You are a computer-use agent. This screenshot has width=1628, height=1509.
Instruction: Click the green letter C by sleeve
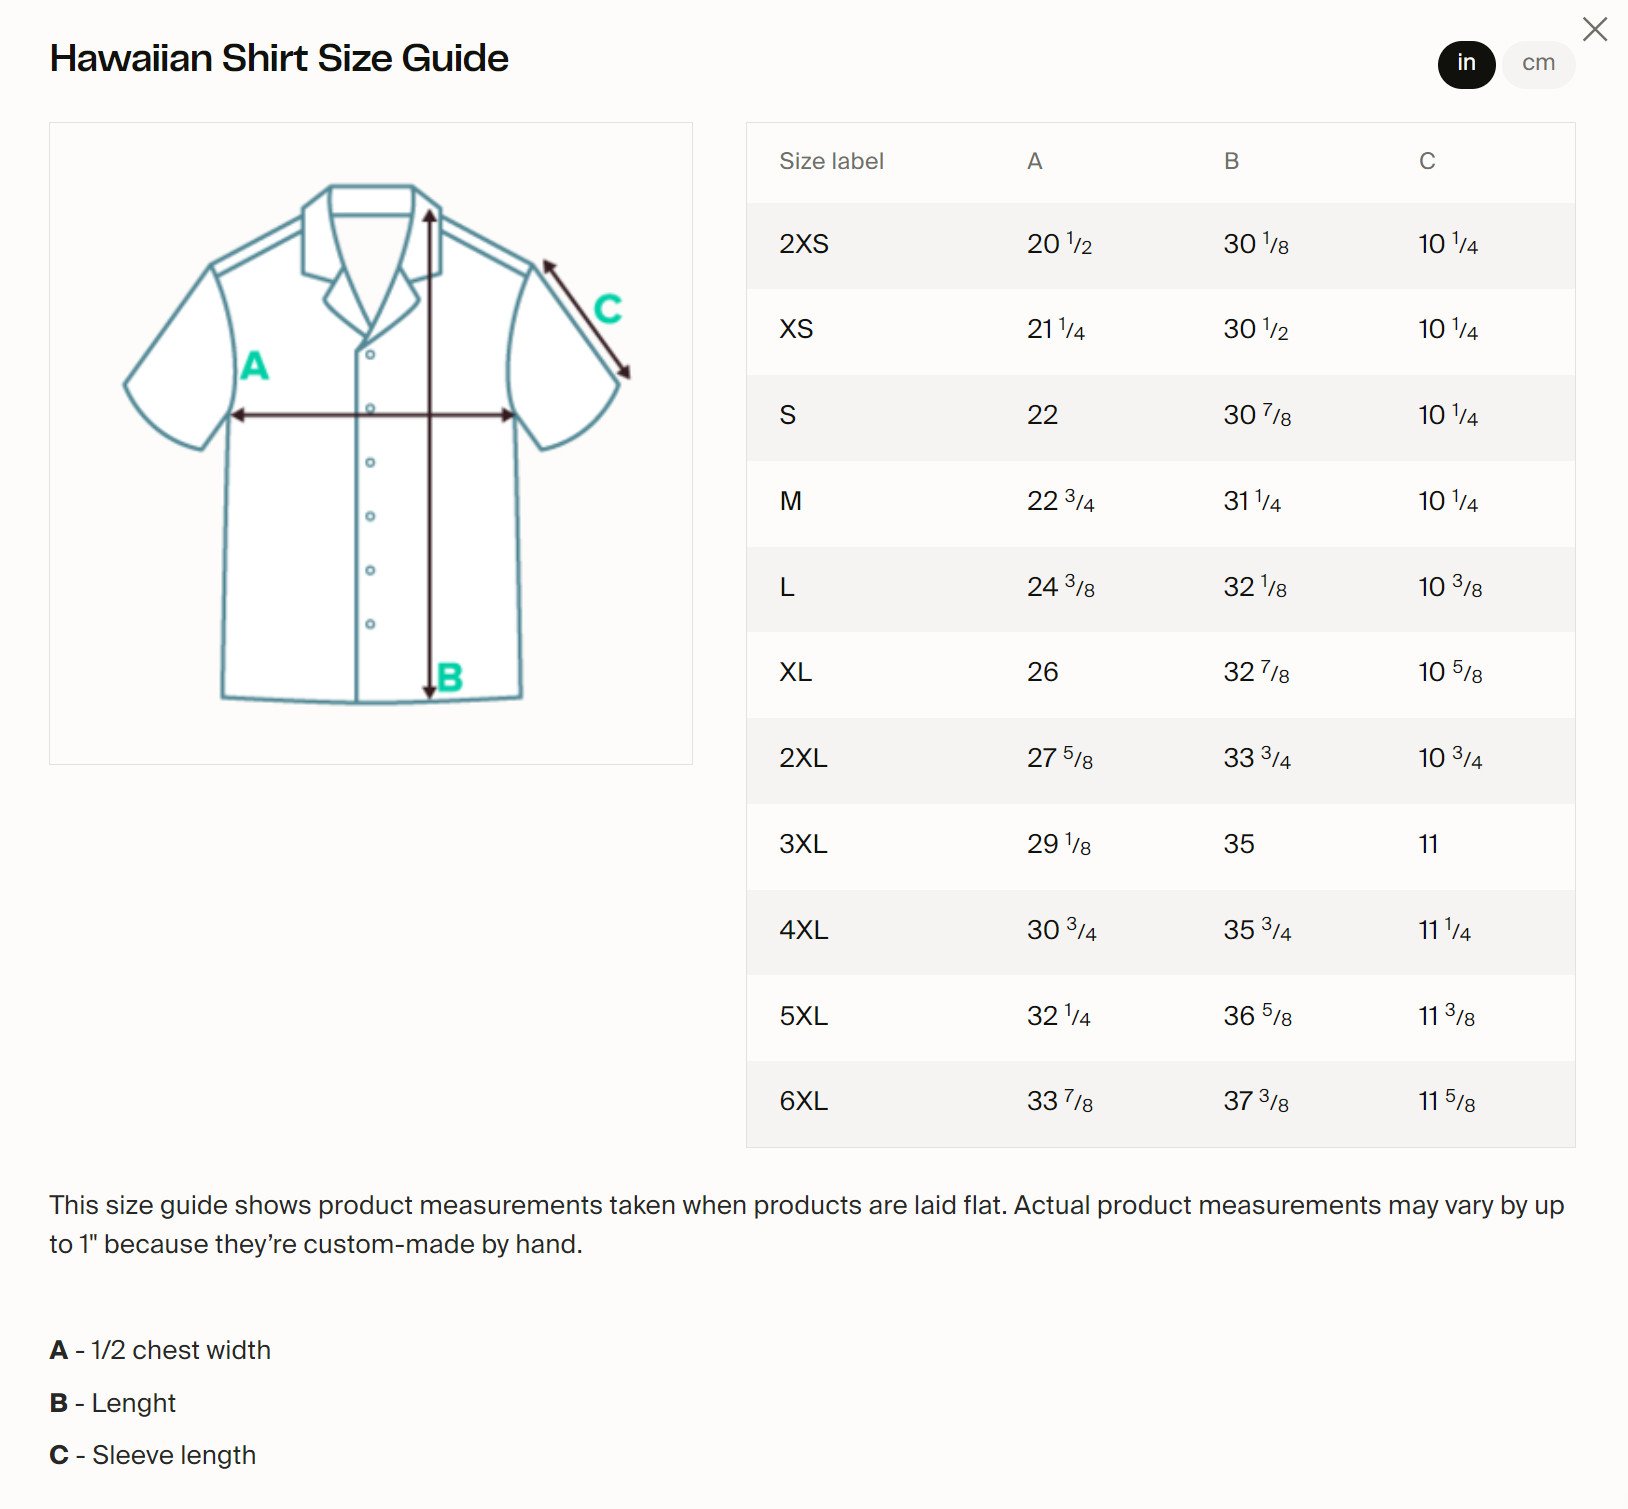[x=607, y=309]
